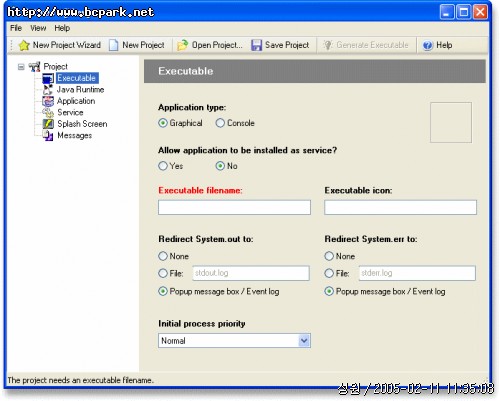
Task: Click the Executable filename input field
Action: click(x=234, y=207)
